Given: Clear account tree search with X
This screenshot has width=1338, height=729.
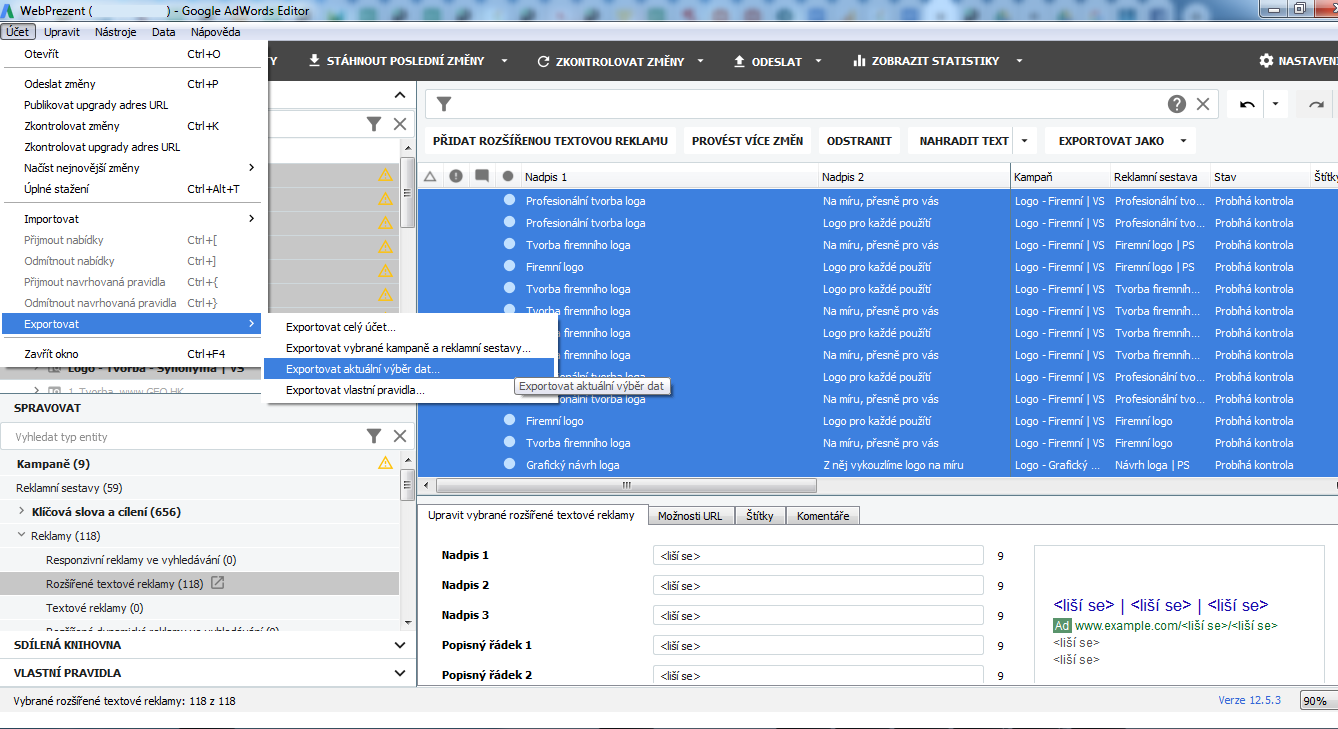Looking at the screenshot, I should pos(400,124).
